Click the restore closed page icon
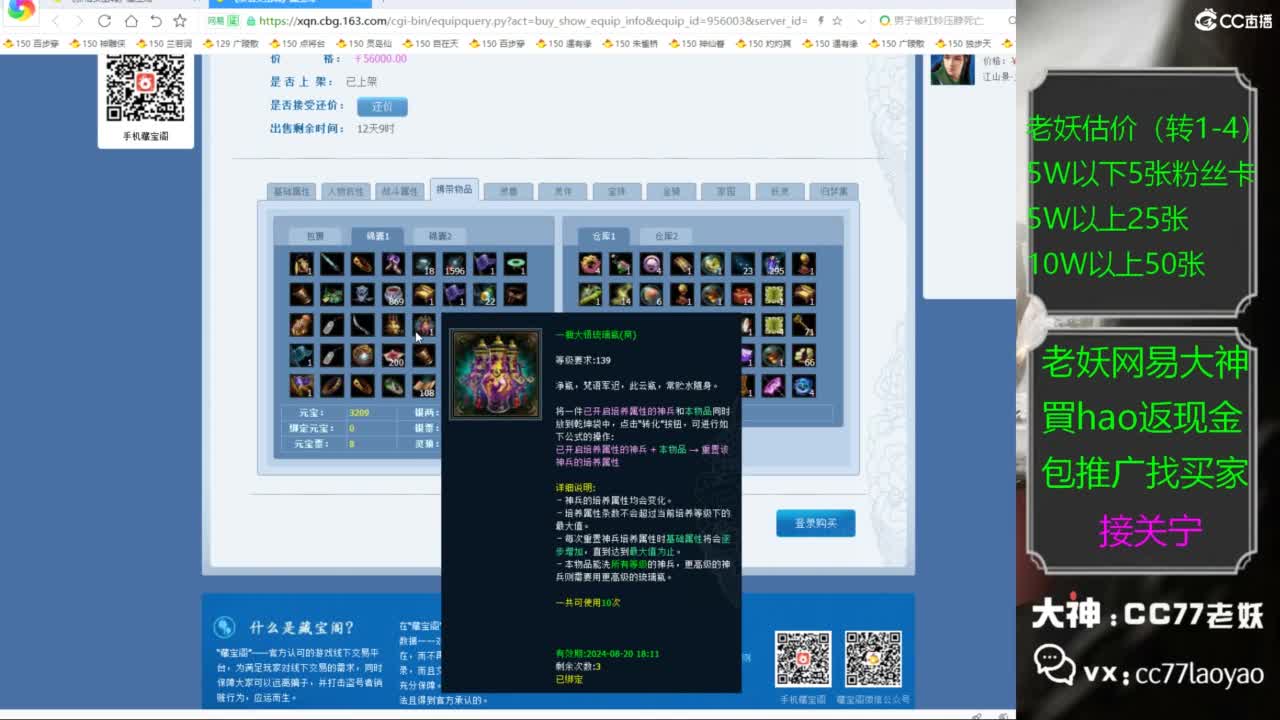The height and width of the screenshot is (720, 1280). (155, 20)
